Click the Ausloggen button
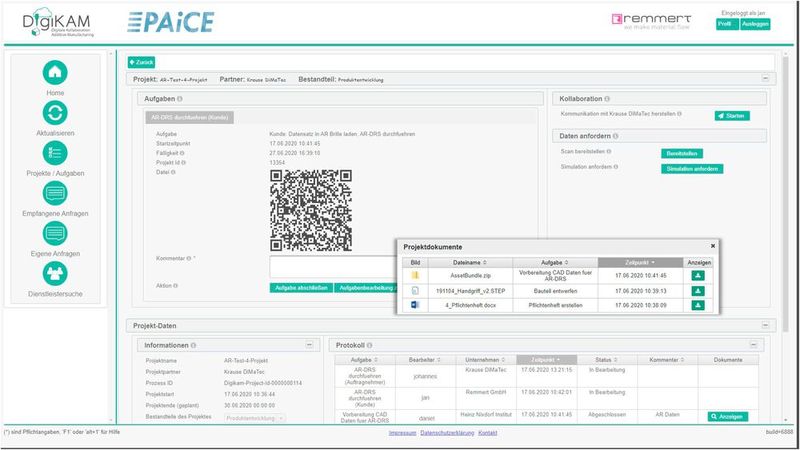 (755, 24)
